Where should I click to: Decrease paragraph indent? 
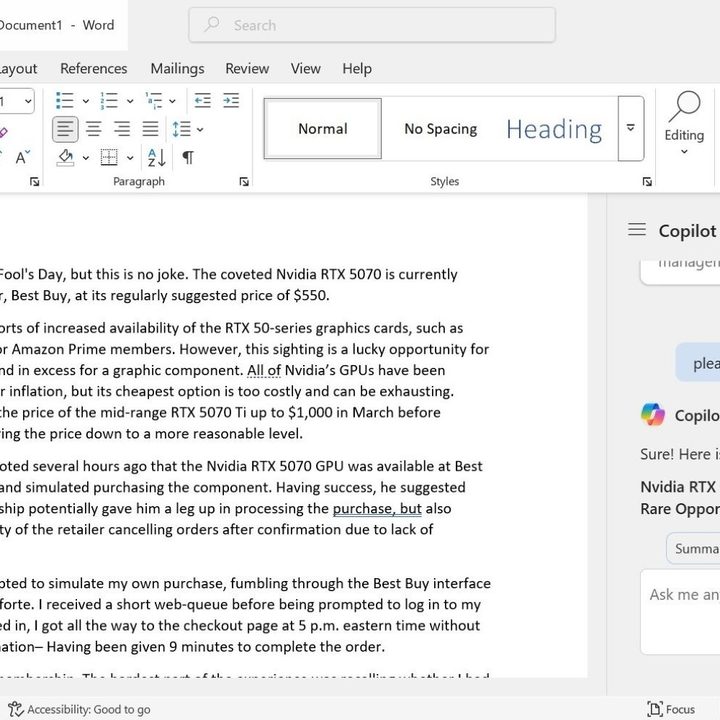click(x=202, y=101)
